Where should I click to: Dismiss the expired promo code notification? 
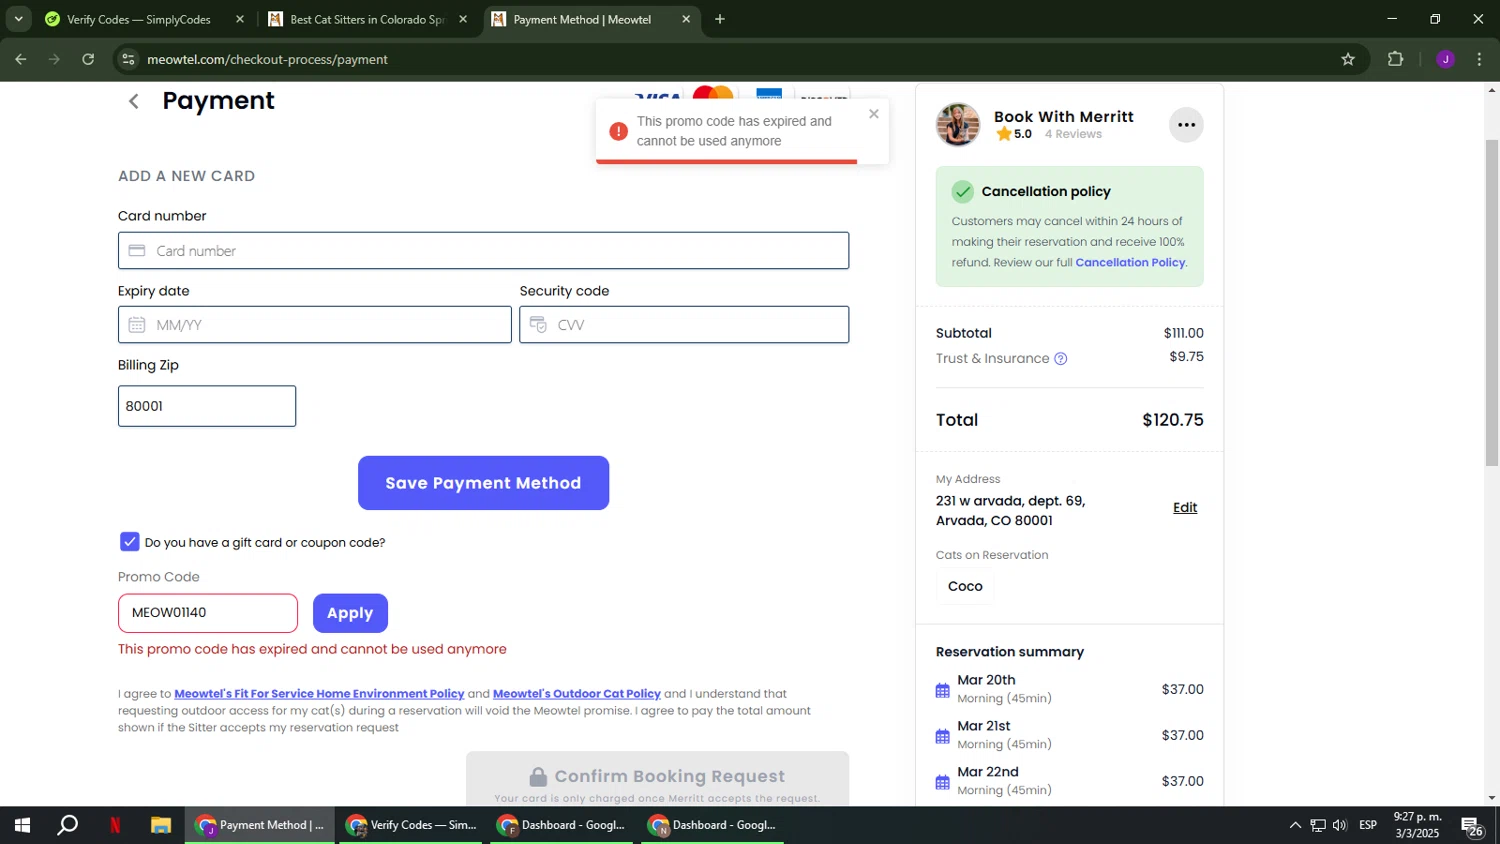tap(874, 114)
